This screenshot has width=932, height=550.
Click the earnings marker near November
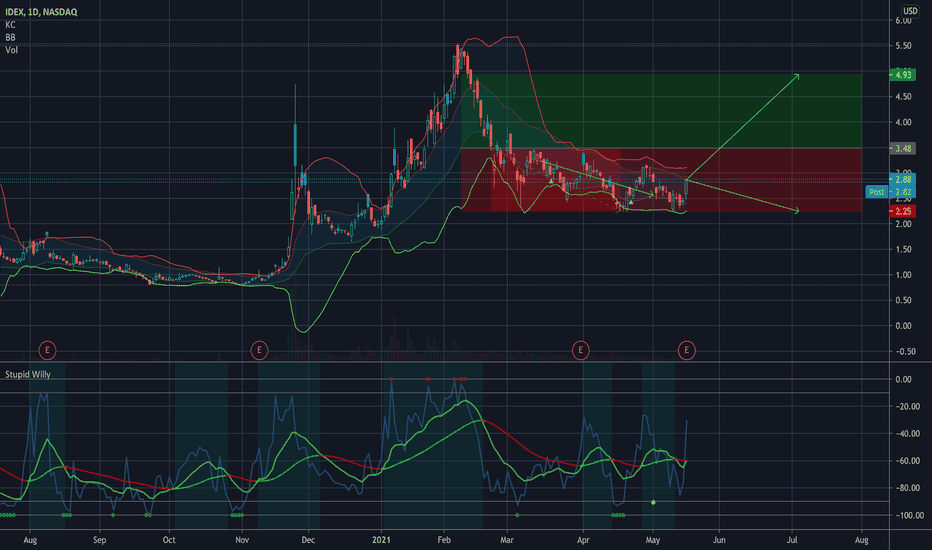pyautogui.click(x=259, y=350)
